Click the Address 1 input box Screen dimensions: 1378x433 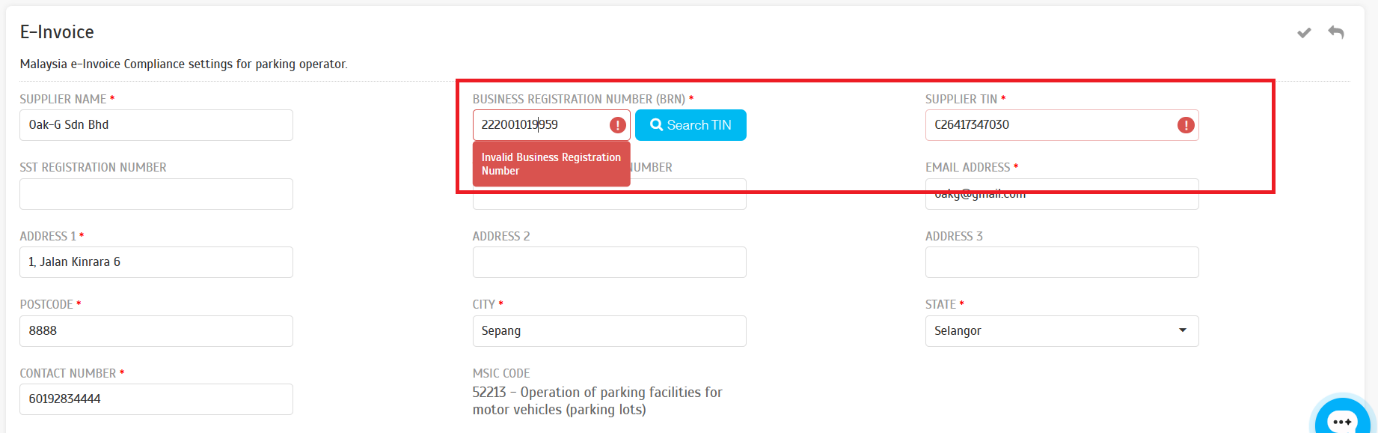pyautogui.click(x=156, y=262)
